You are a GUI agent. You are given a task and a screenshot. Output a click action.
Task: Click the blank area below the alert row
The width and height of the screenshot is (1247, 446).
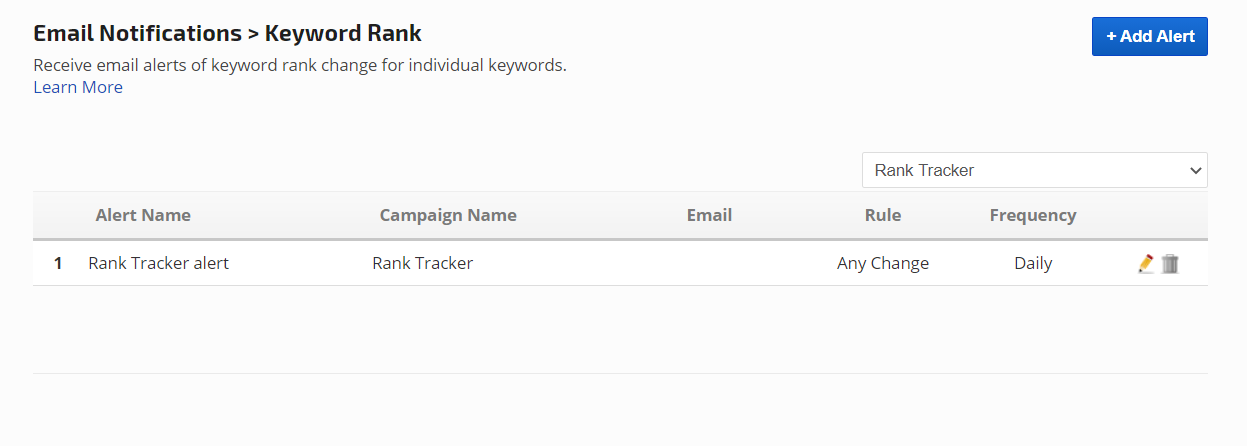(x=620, y=330)
